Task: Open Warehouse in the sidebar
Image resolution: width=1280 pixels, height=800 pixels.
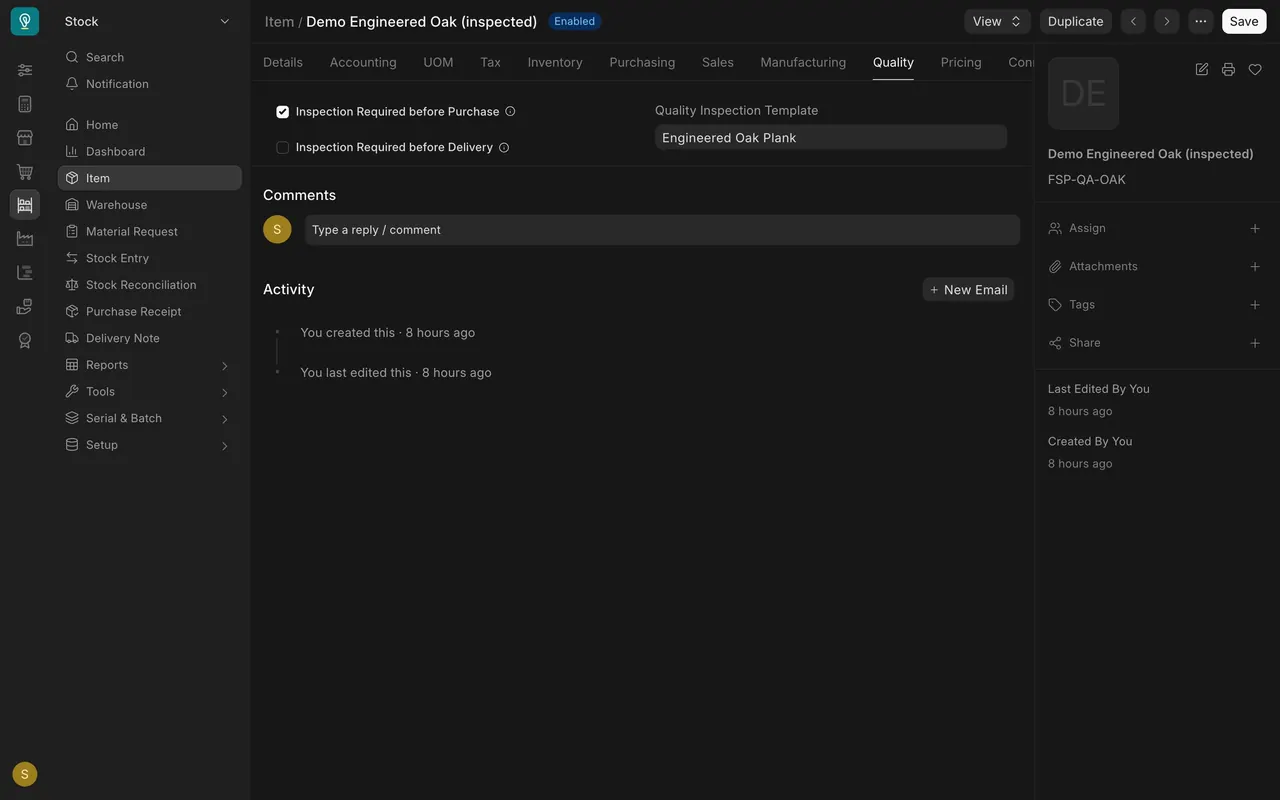Action: pos(149,205)
